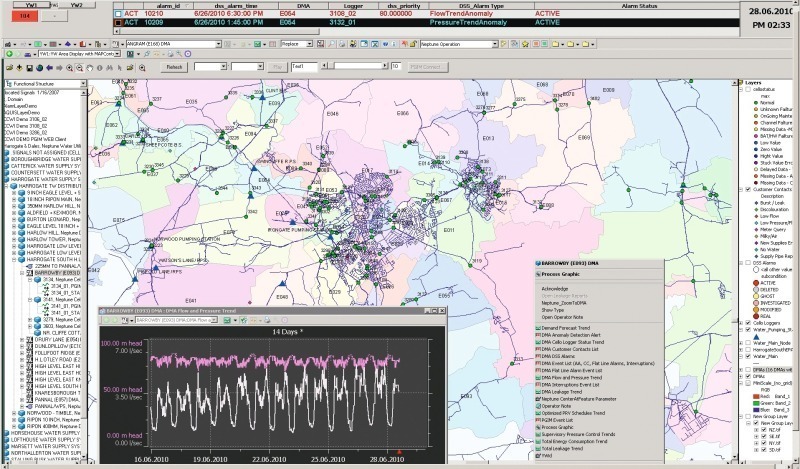Click the green square icon right of star

pos(544,44)
